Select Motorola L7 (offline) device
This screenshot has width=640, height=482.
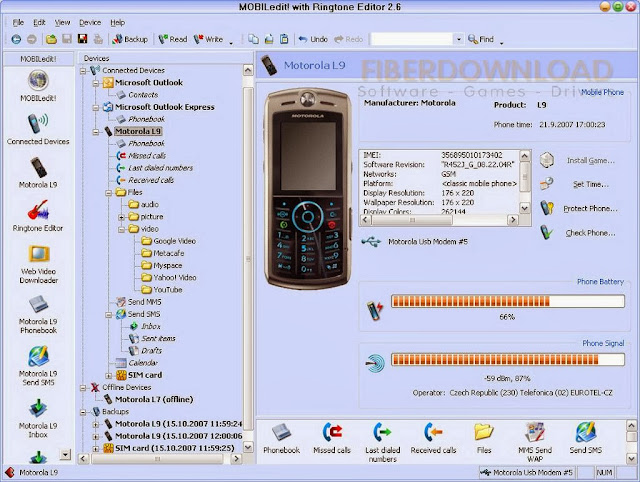154,399
